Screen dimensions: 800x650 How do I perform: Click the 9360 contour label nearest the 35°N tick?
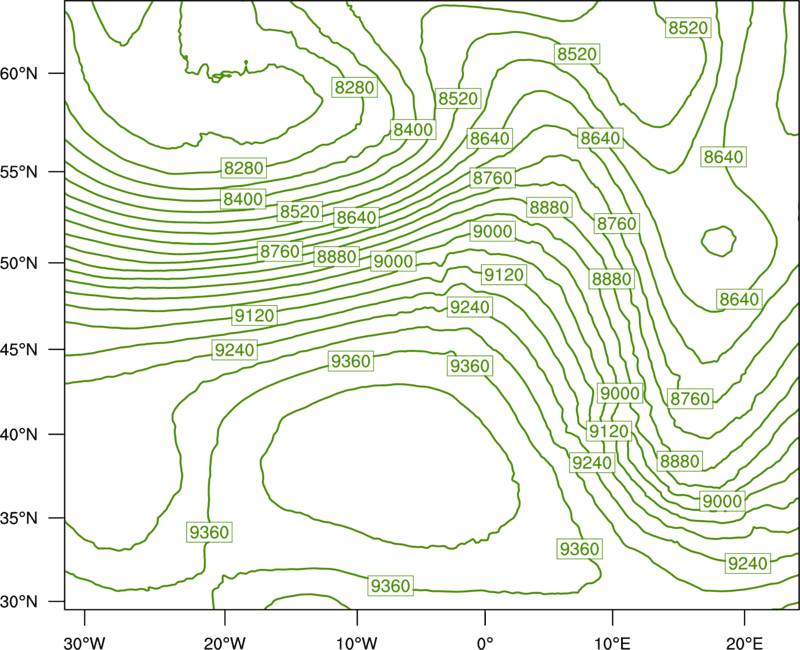209,532
